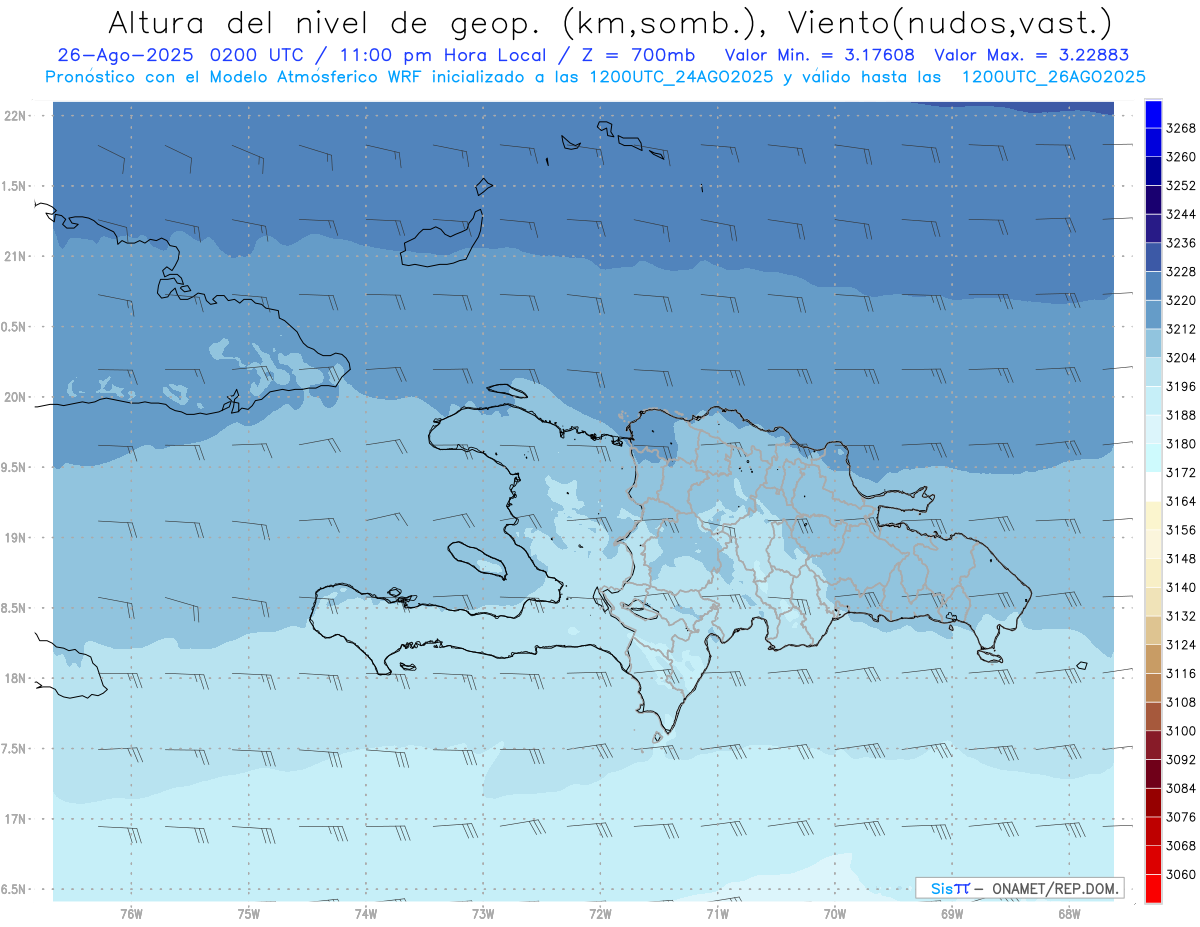This screenshot has width=1200, height=927.
Task: Click the '19N' latitude label
Action: pos(16,538)
